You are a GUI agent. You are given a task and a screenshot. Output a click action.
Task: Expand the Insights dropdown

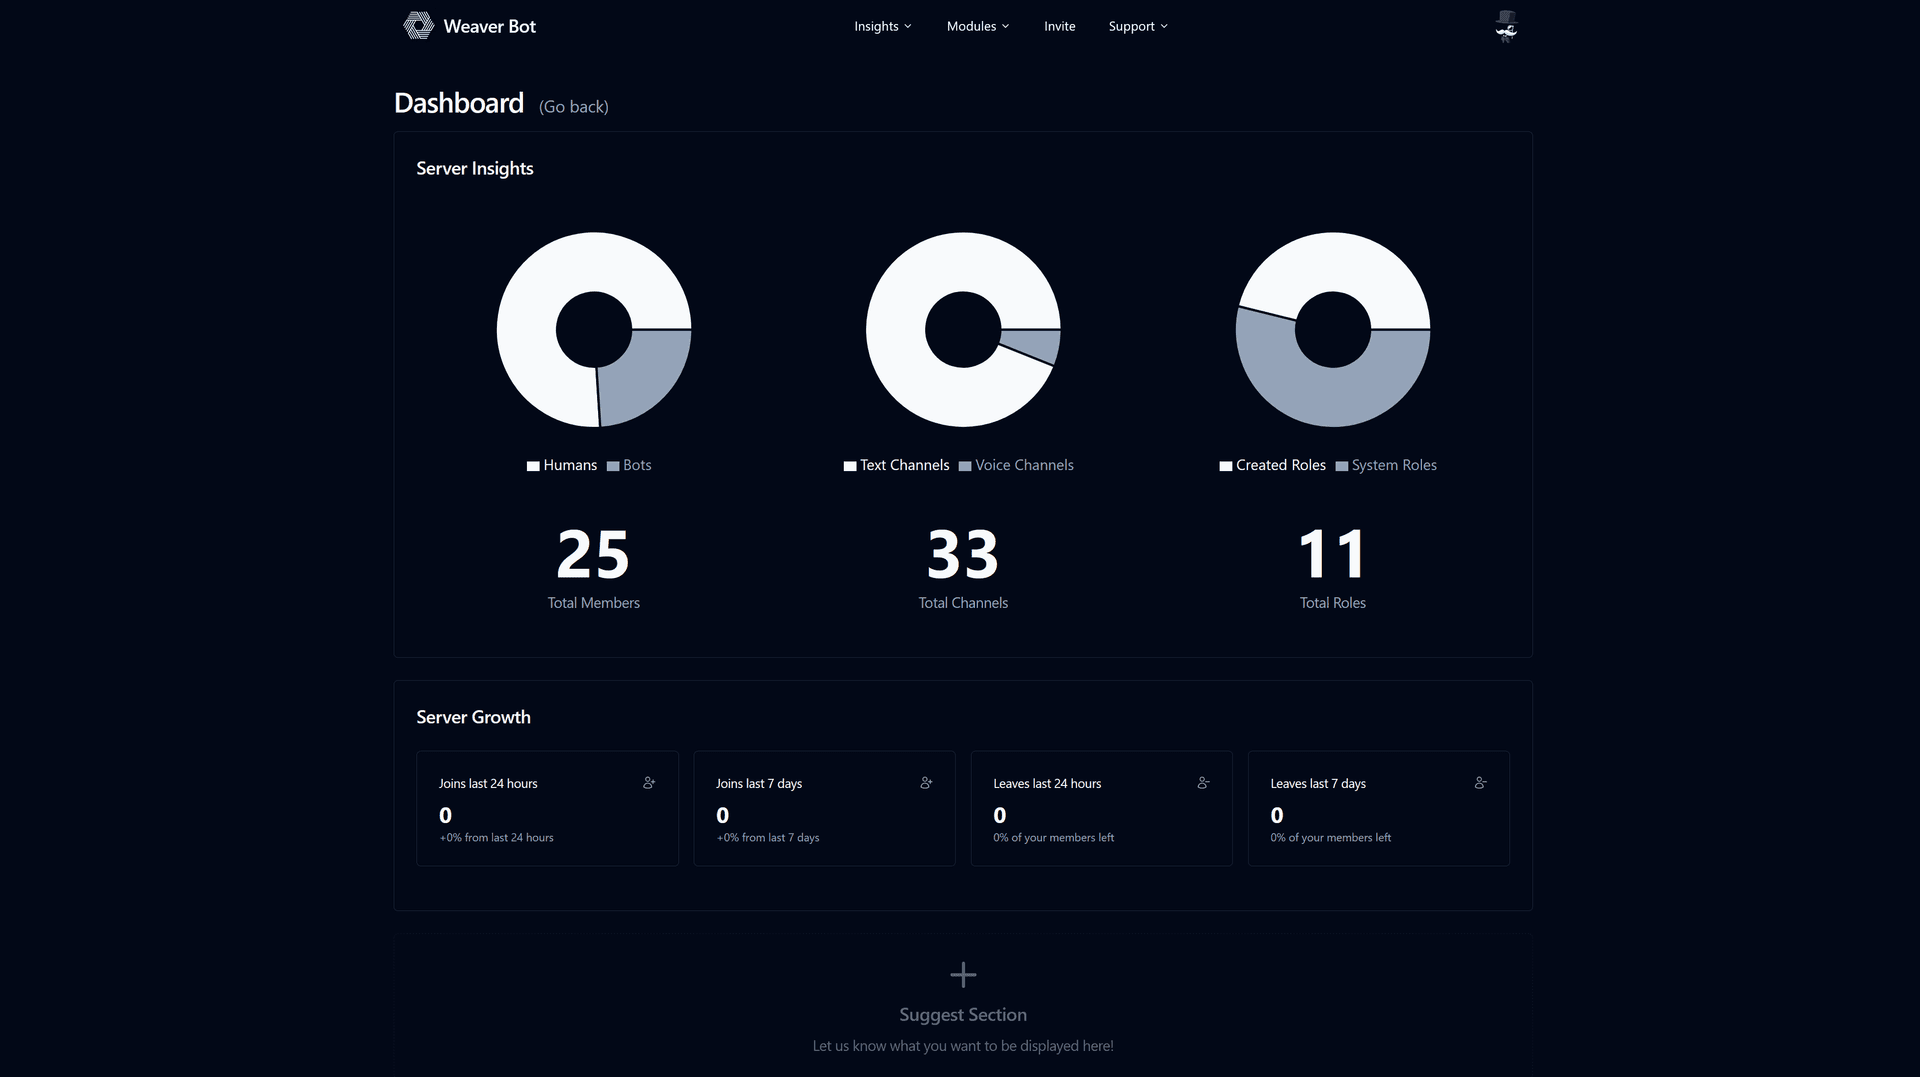click(x=882, y=26)
